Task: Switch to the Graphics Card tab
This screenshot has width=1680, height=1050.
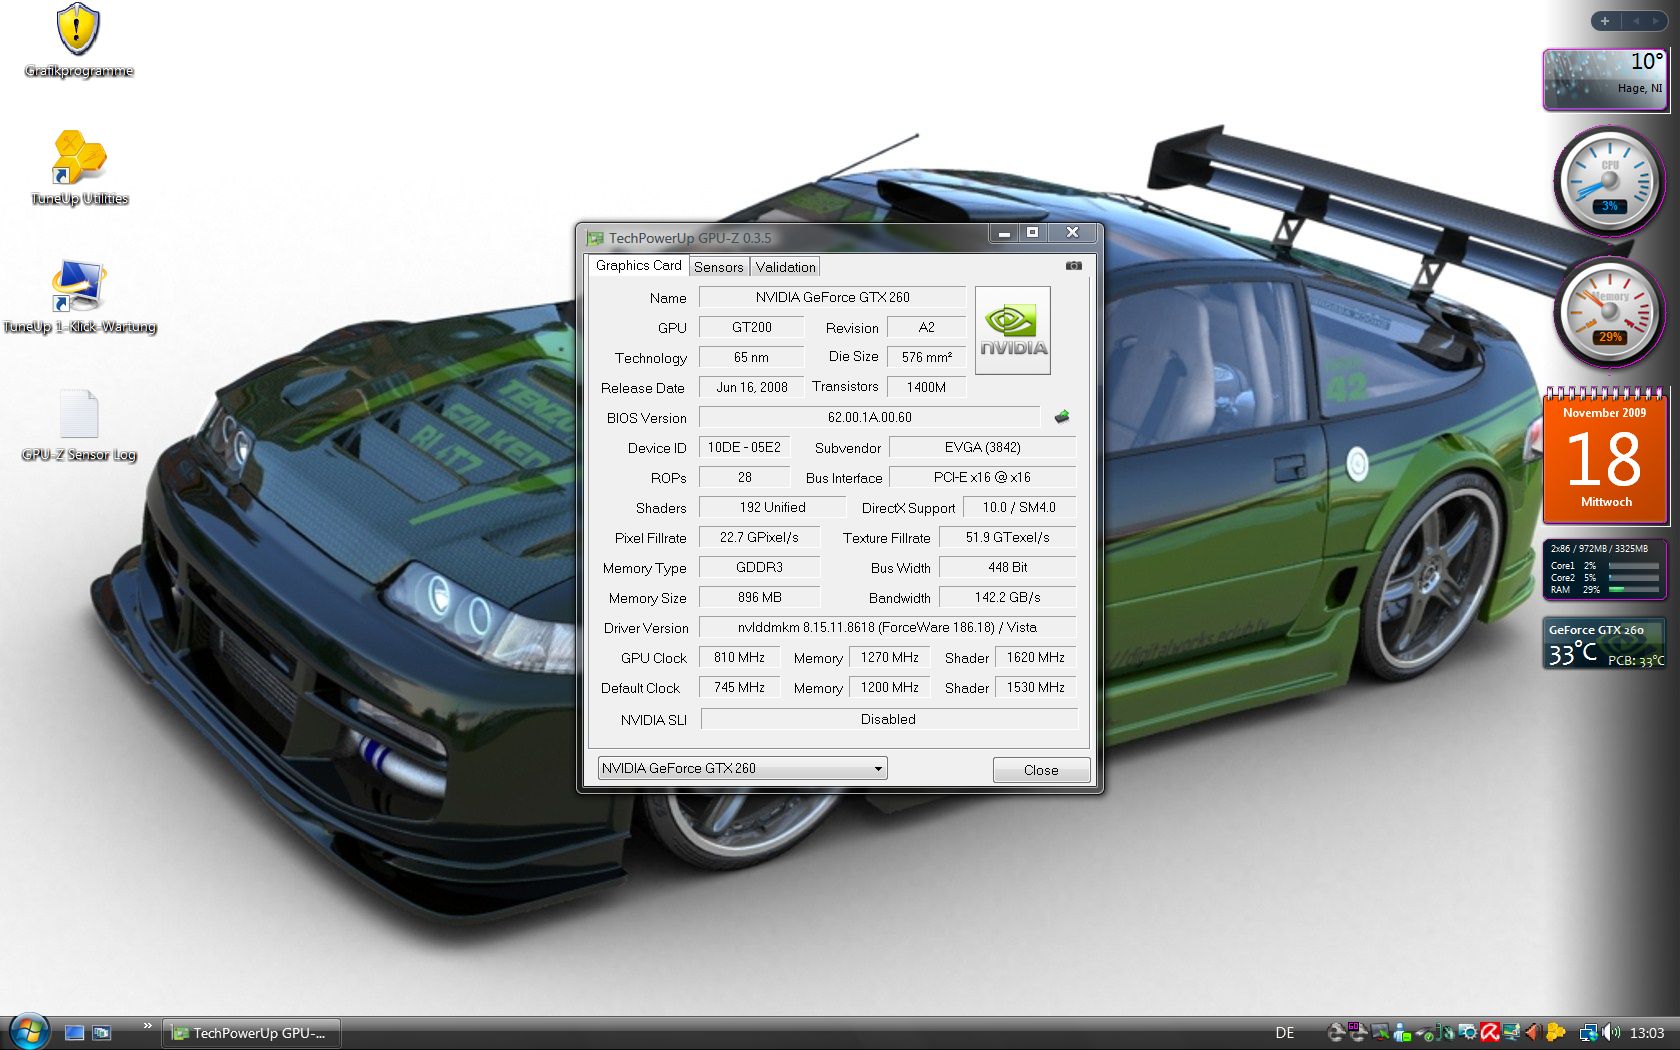Action: pos(638,265)
